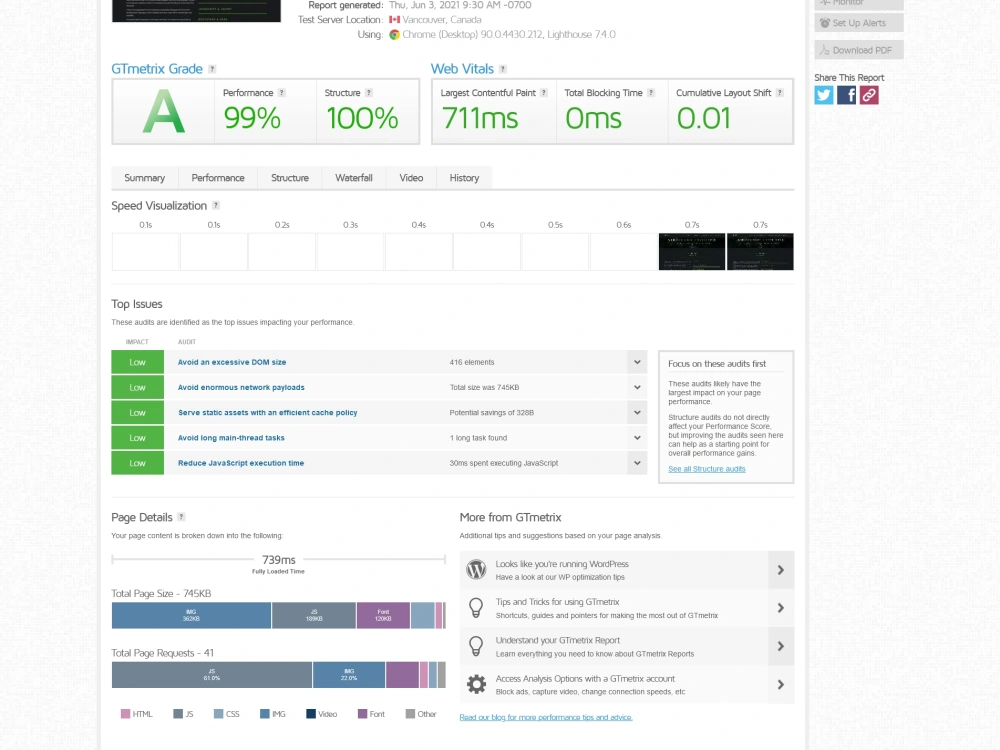Open Understand your GTmetrix Report chevron
The image size is (1000, 750).
pos(781,647)
